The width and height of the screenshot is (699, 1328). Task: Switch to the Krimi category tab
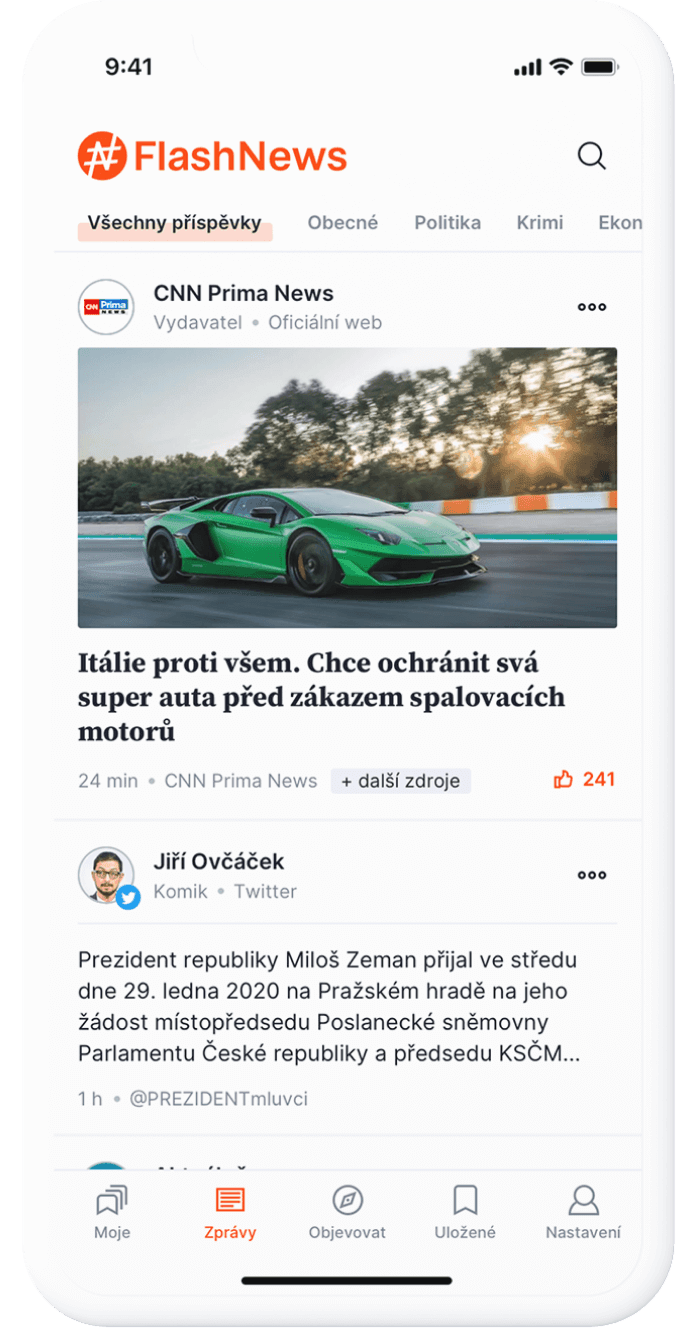(x=540, y=223)
